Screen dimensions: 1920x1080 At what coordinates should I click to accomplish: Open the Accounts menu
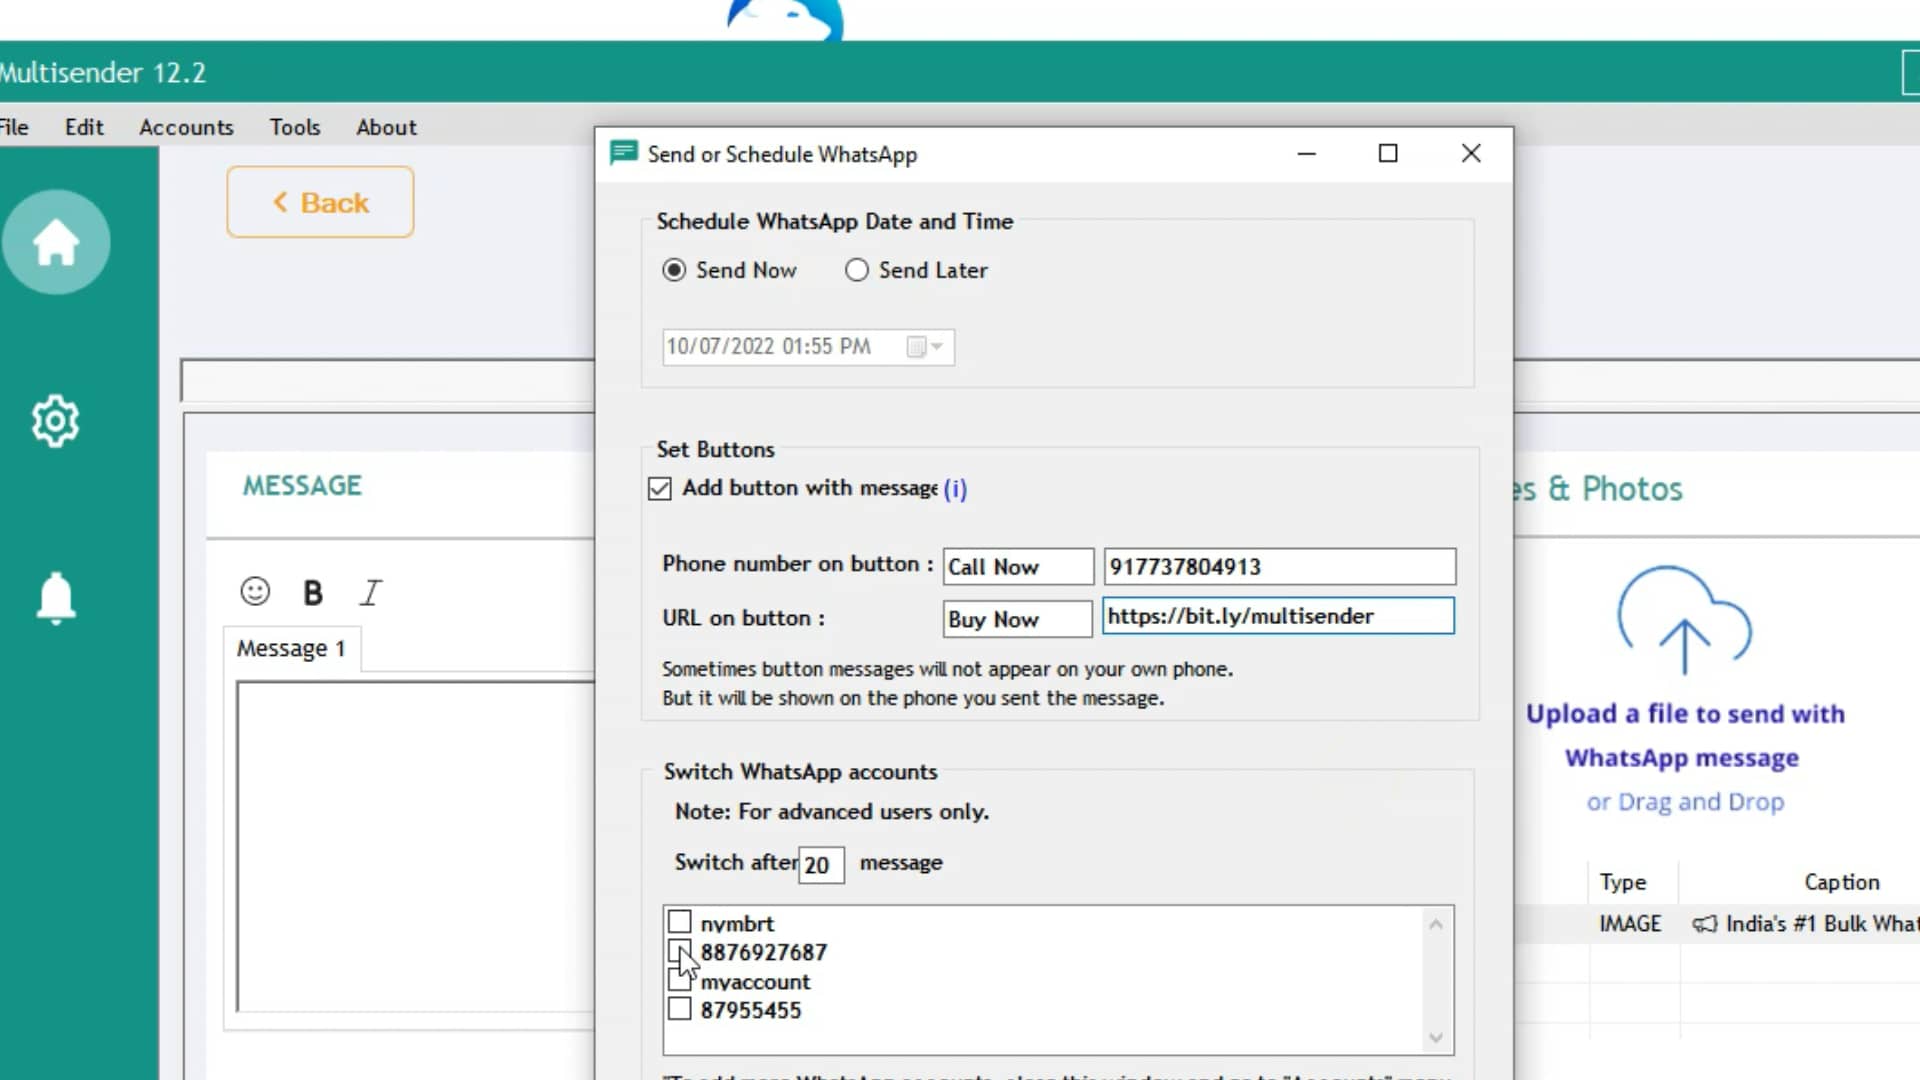click(x=186, y=127)
